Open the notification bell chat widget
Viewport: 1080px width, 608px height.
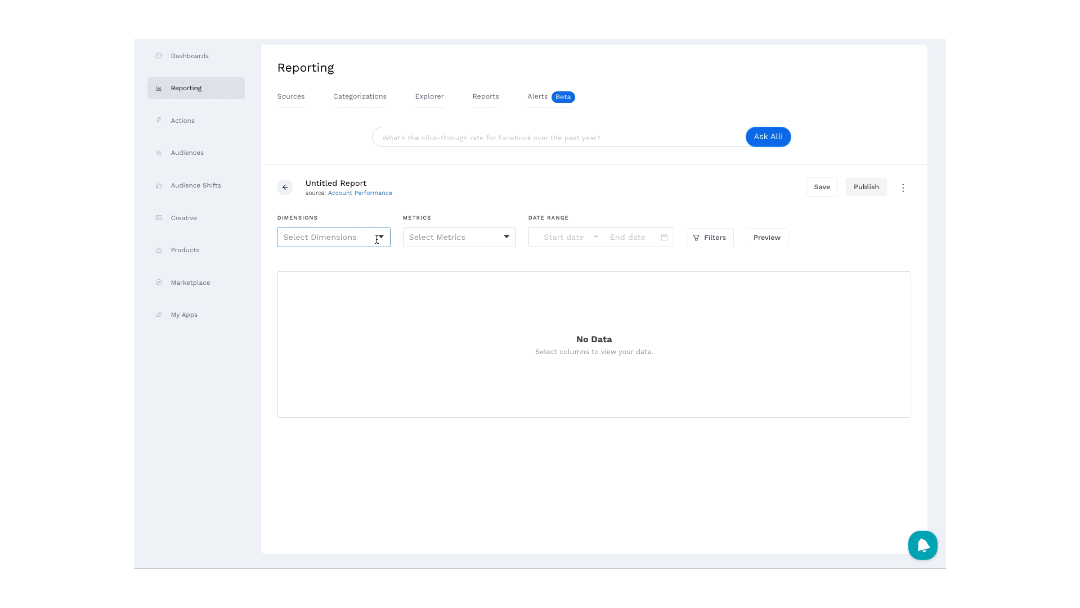point(922,545)
